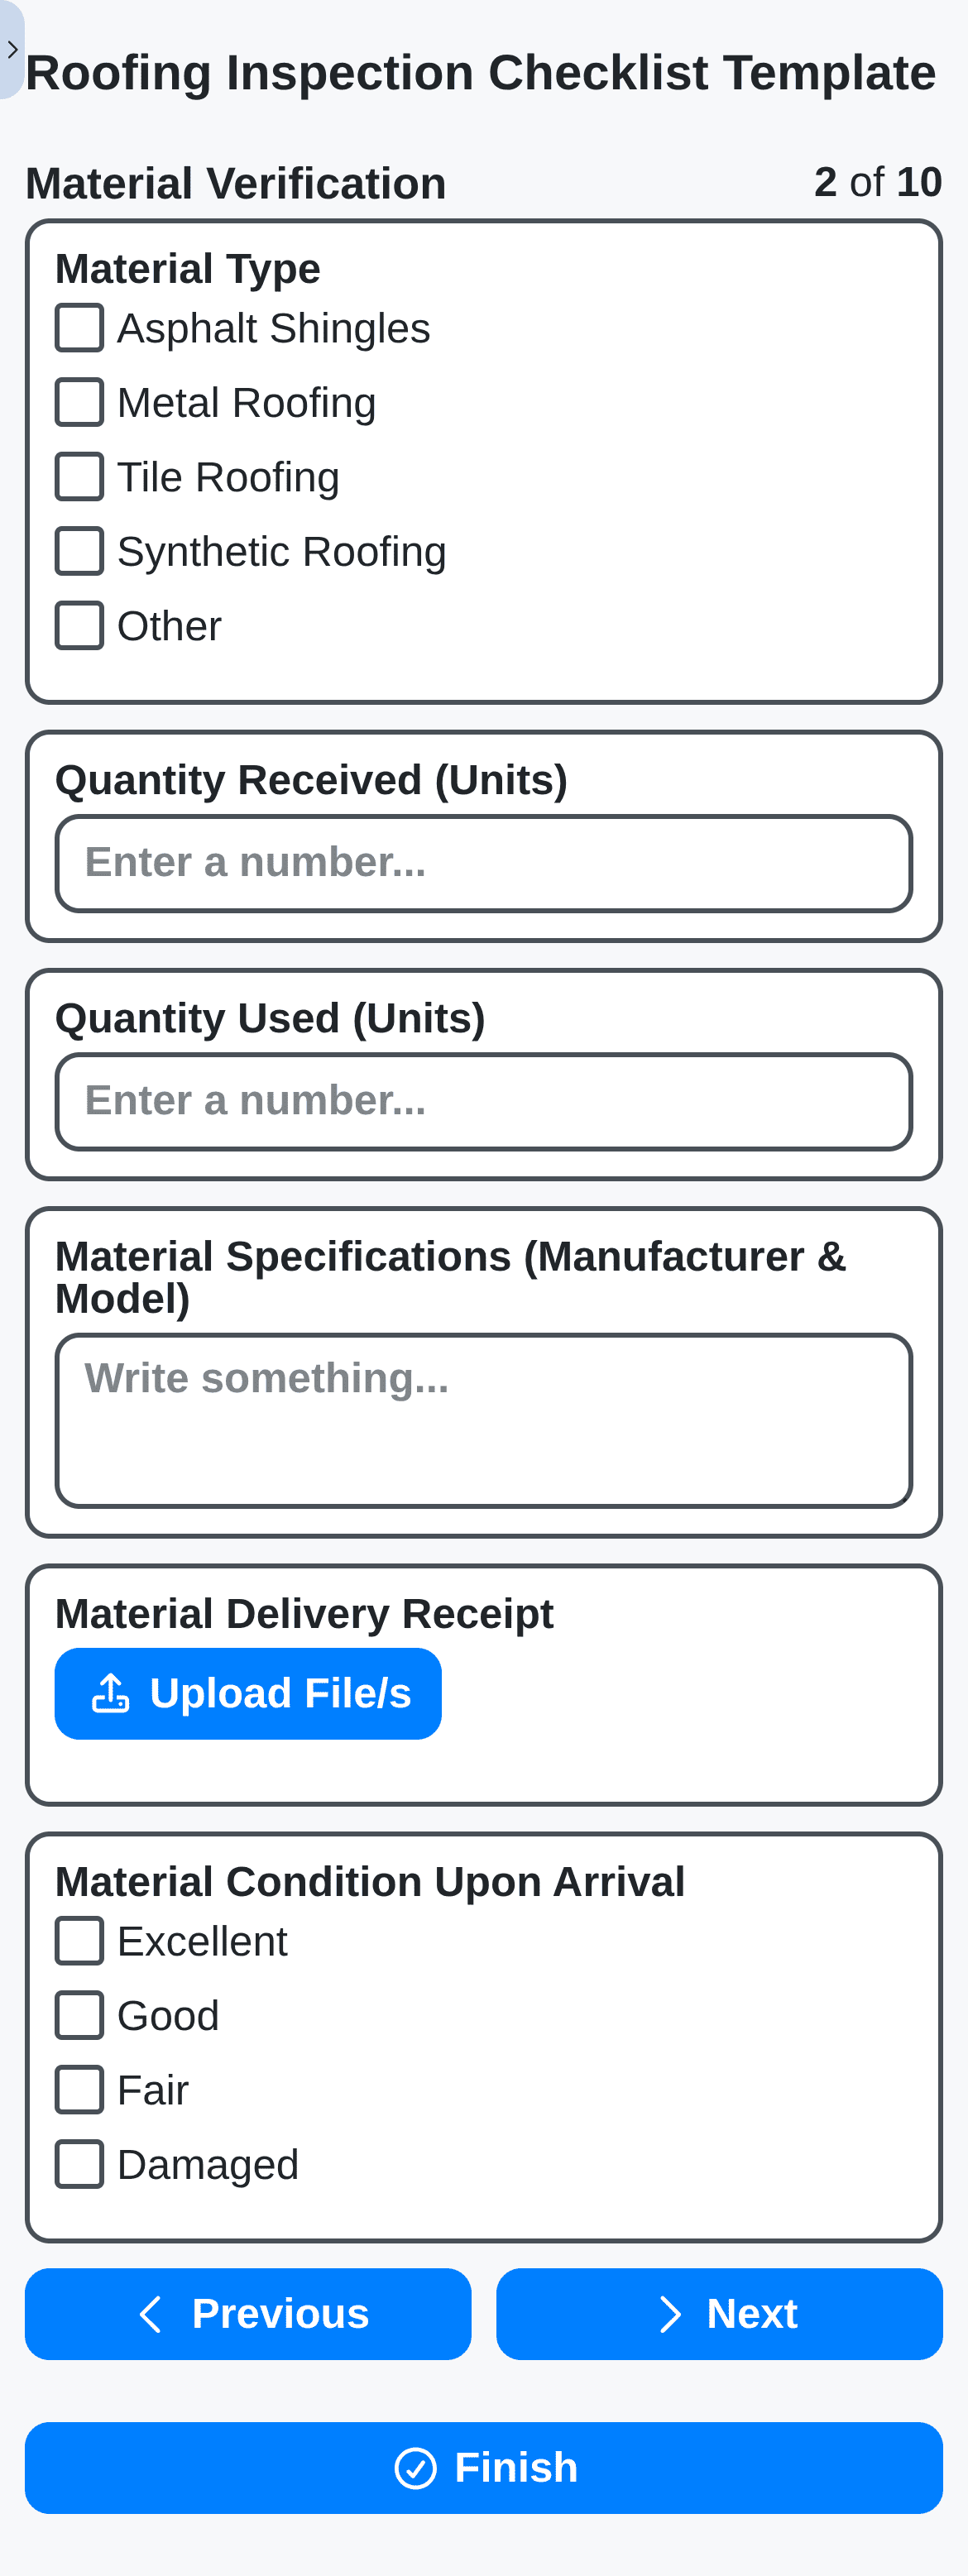Click Finish to complete the checklist

pyautogui.click(x=484, y=2468)
